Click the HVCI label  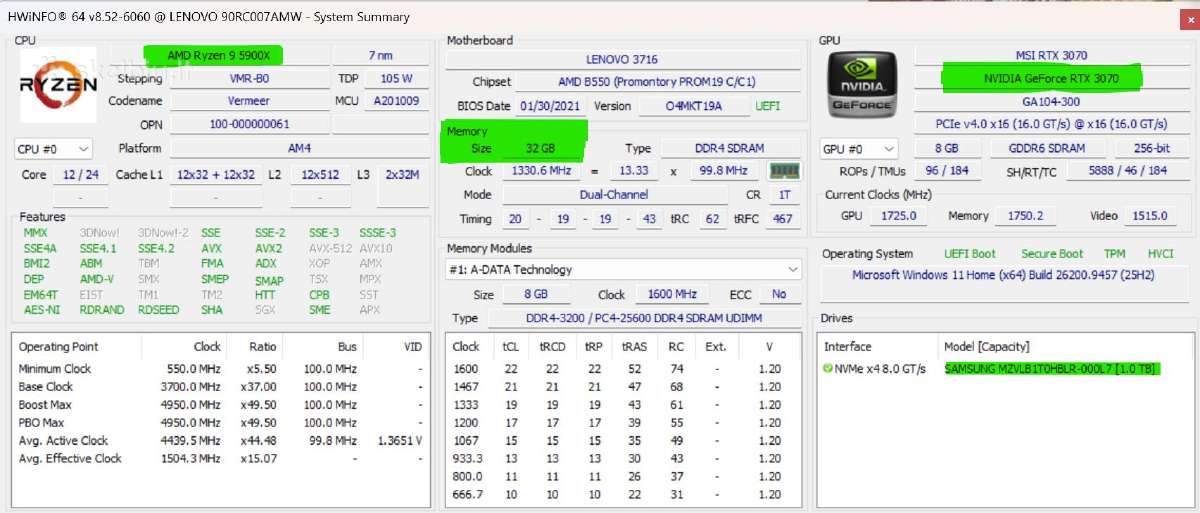click(1160, 254)
